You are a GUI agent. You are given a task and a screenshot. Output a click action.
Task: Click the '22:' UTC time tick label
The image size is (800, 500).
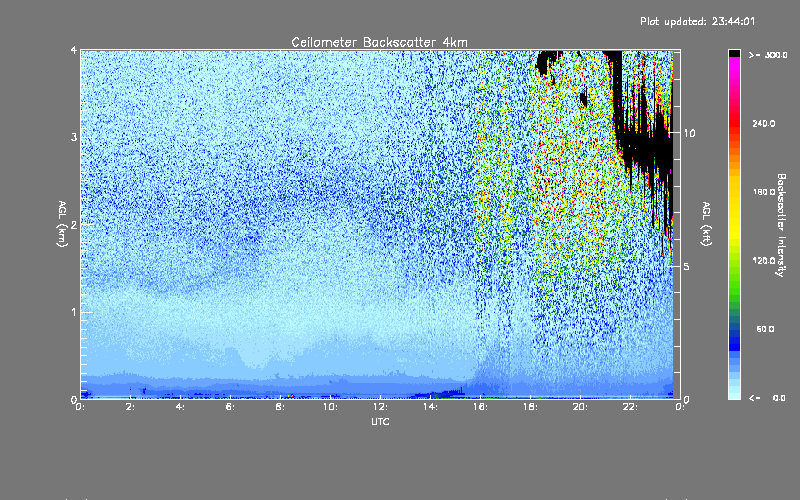[630, 407]
